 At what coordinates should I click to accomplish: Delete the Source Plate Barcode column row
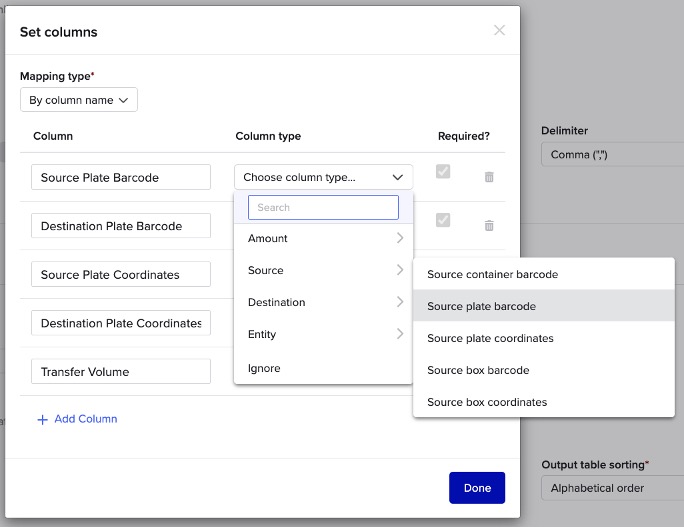click(x=489, y=177)
